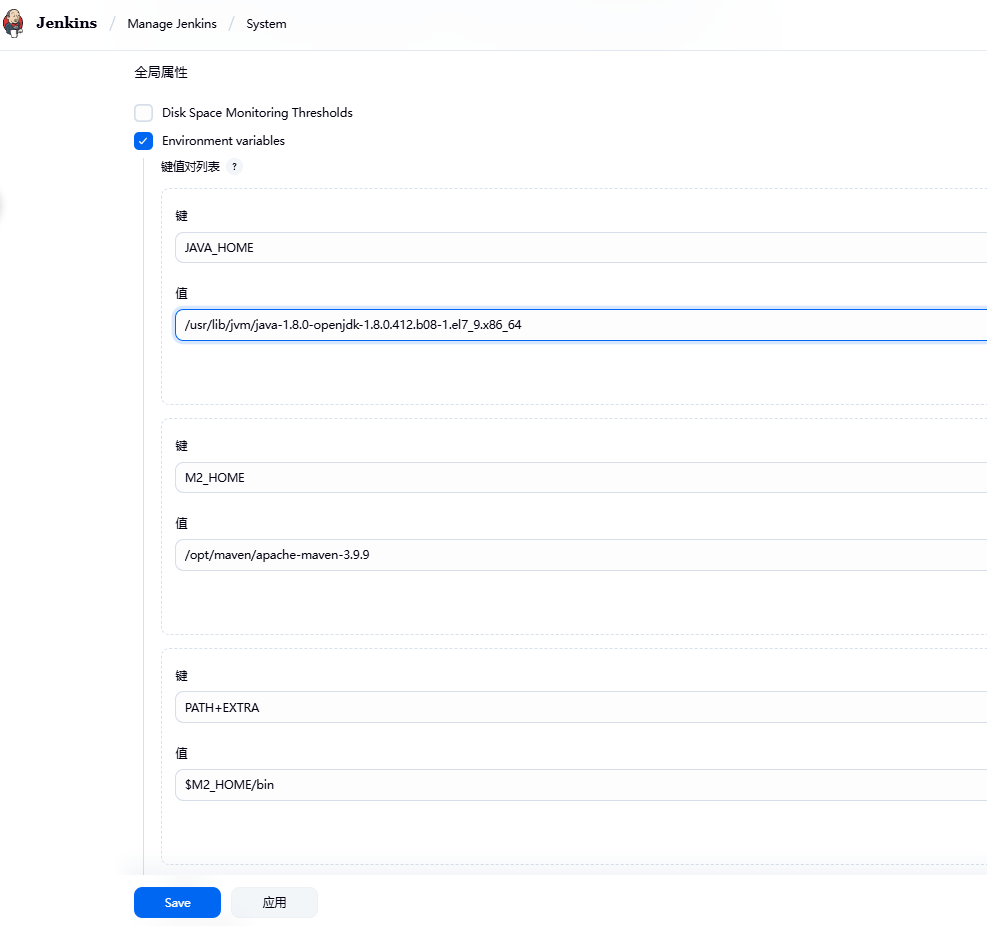This screenshot has width=987, height=926.
Task: Click the apache-maven-3.9.9 value field
Action: coord(580,555)
